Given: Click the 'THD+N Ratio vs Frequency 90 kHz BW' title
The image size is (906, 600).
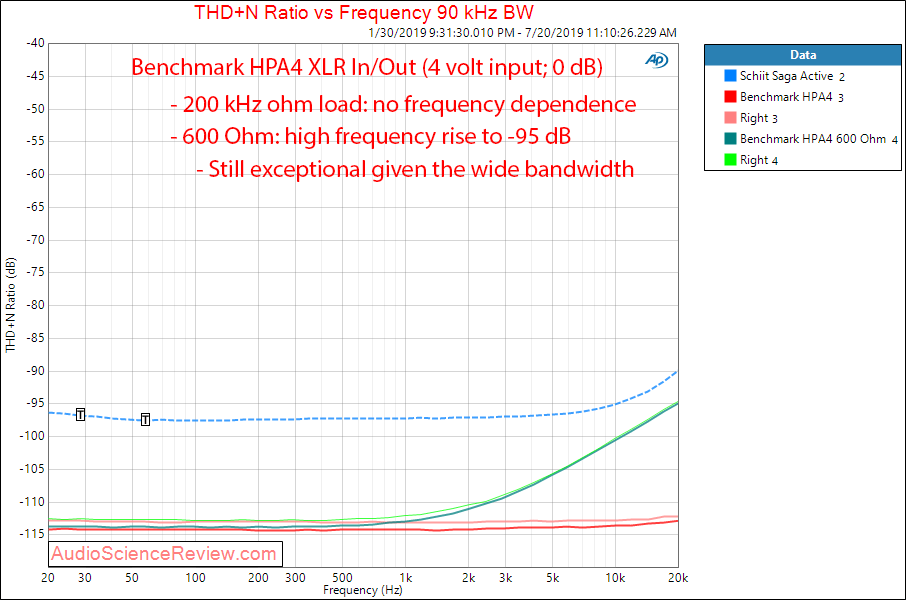Looking at the screenshot, I should tap(363, 12).
